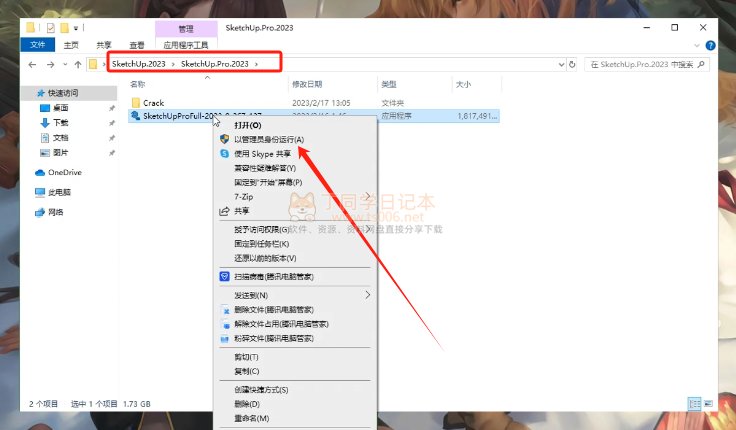Image resolution: width=736 pixels, height=430 pixels.
Task: Click the Up one level arrow
Action: [x=78, y=65]
